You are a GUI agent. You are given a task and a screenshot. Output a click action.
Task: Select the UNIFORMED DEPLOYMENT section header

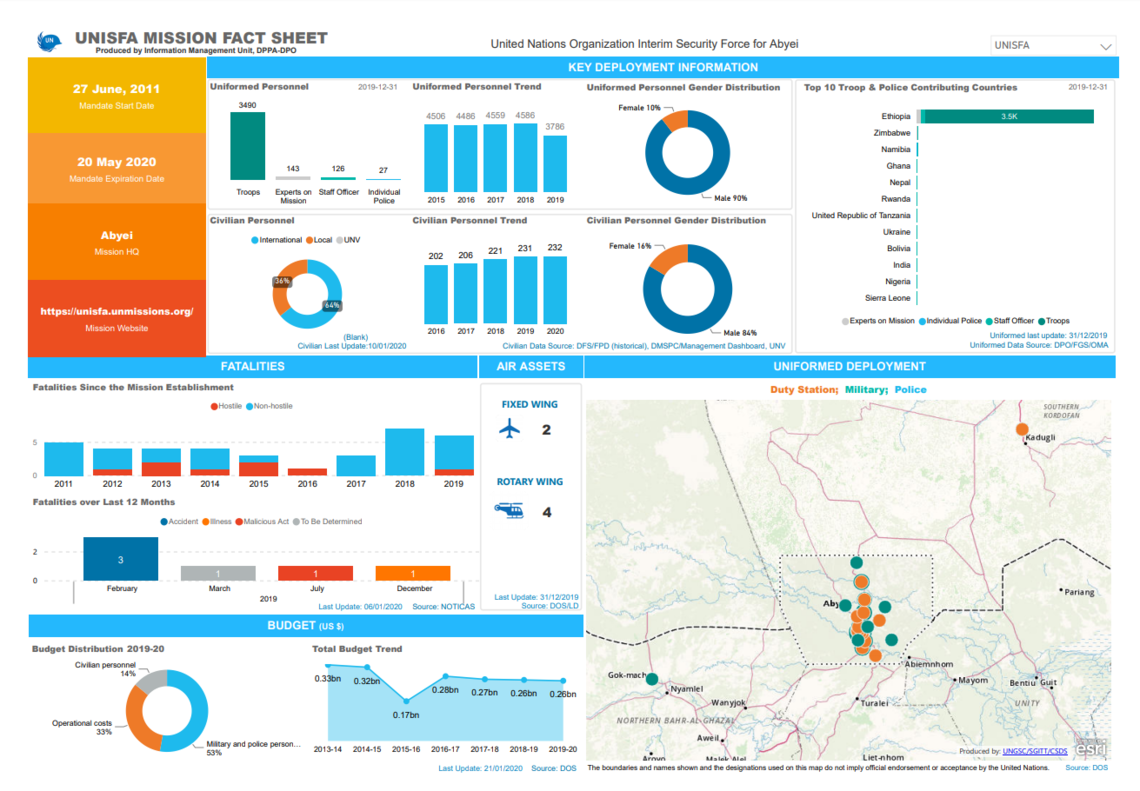point(849,366)
